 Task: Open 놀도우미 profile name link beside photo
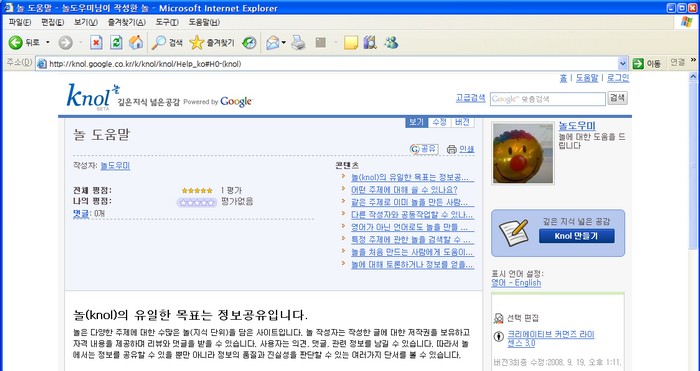tap(577, 126)
